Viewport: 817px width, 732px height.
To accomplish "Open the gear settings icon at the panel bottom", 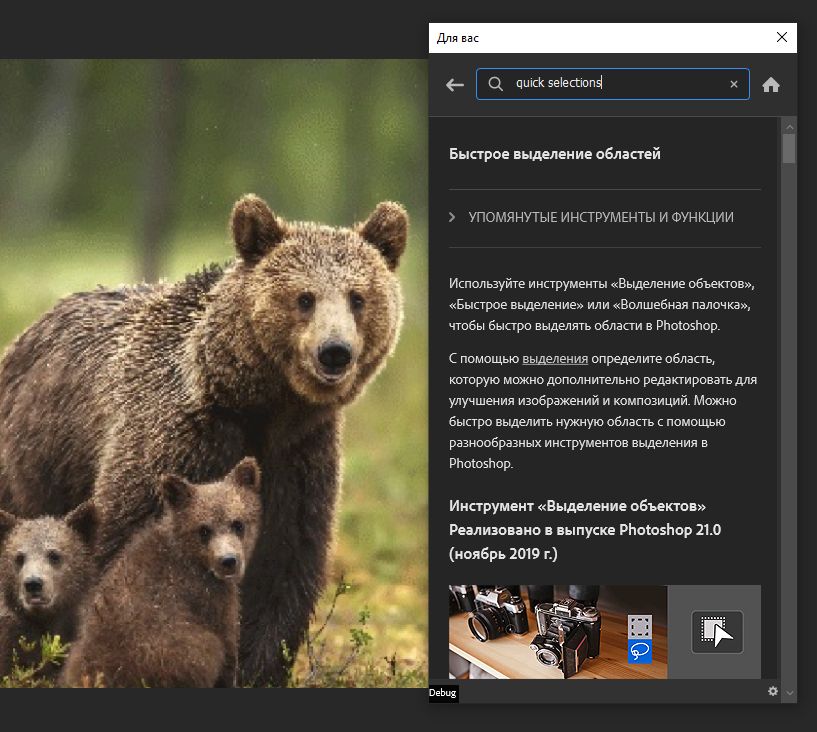I will point(772,691).
